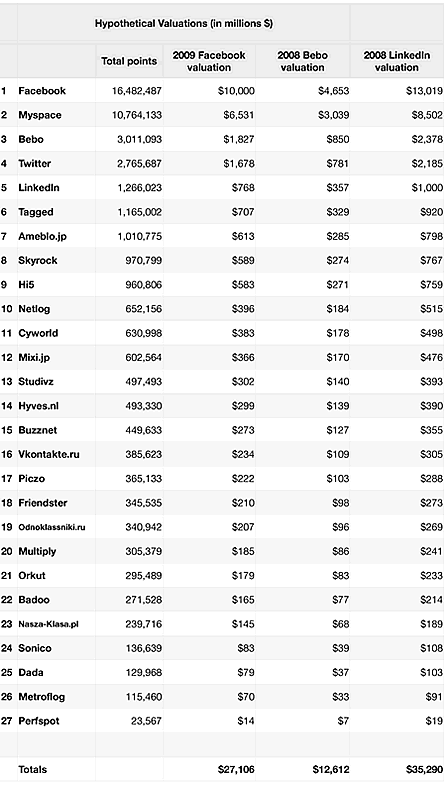Screen dimensions: 444x785
Task: Click the Totals row label
Action: click(32, 769)
